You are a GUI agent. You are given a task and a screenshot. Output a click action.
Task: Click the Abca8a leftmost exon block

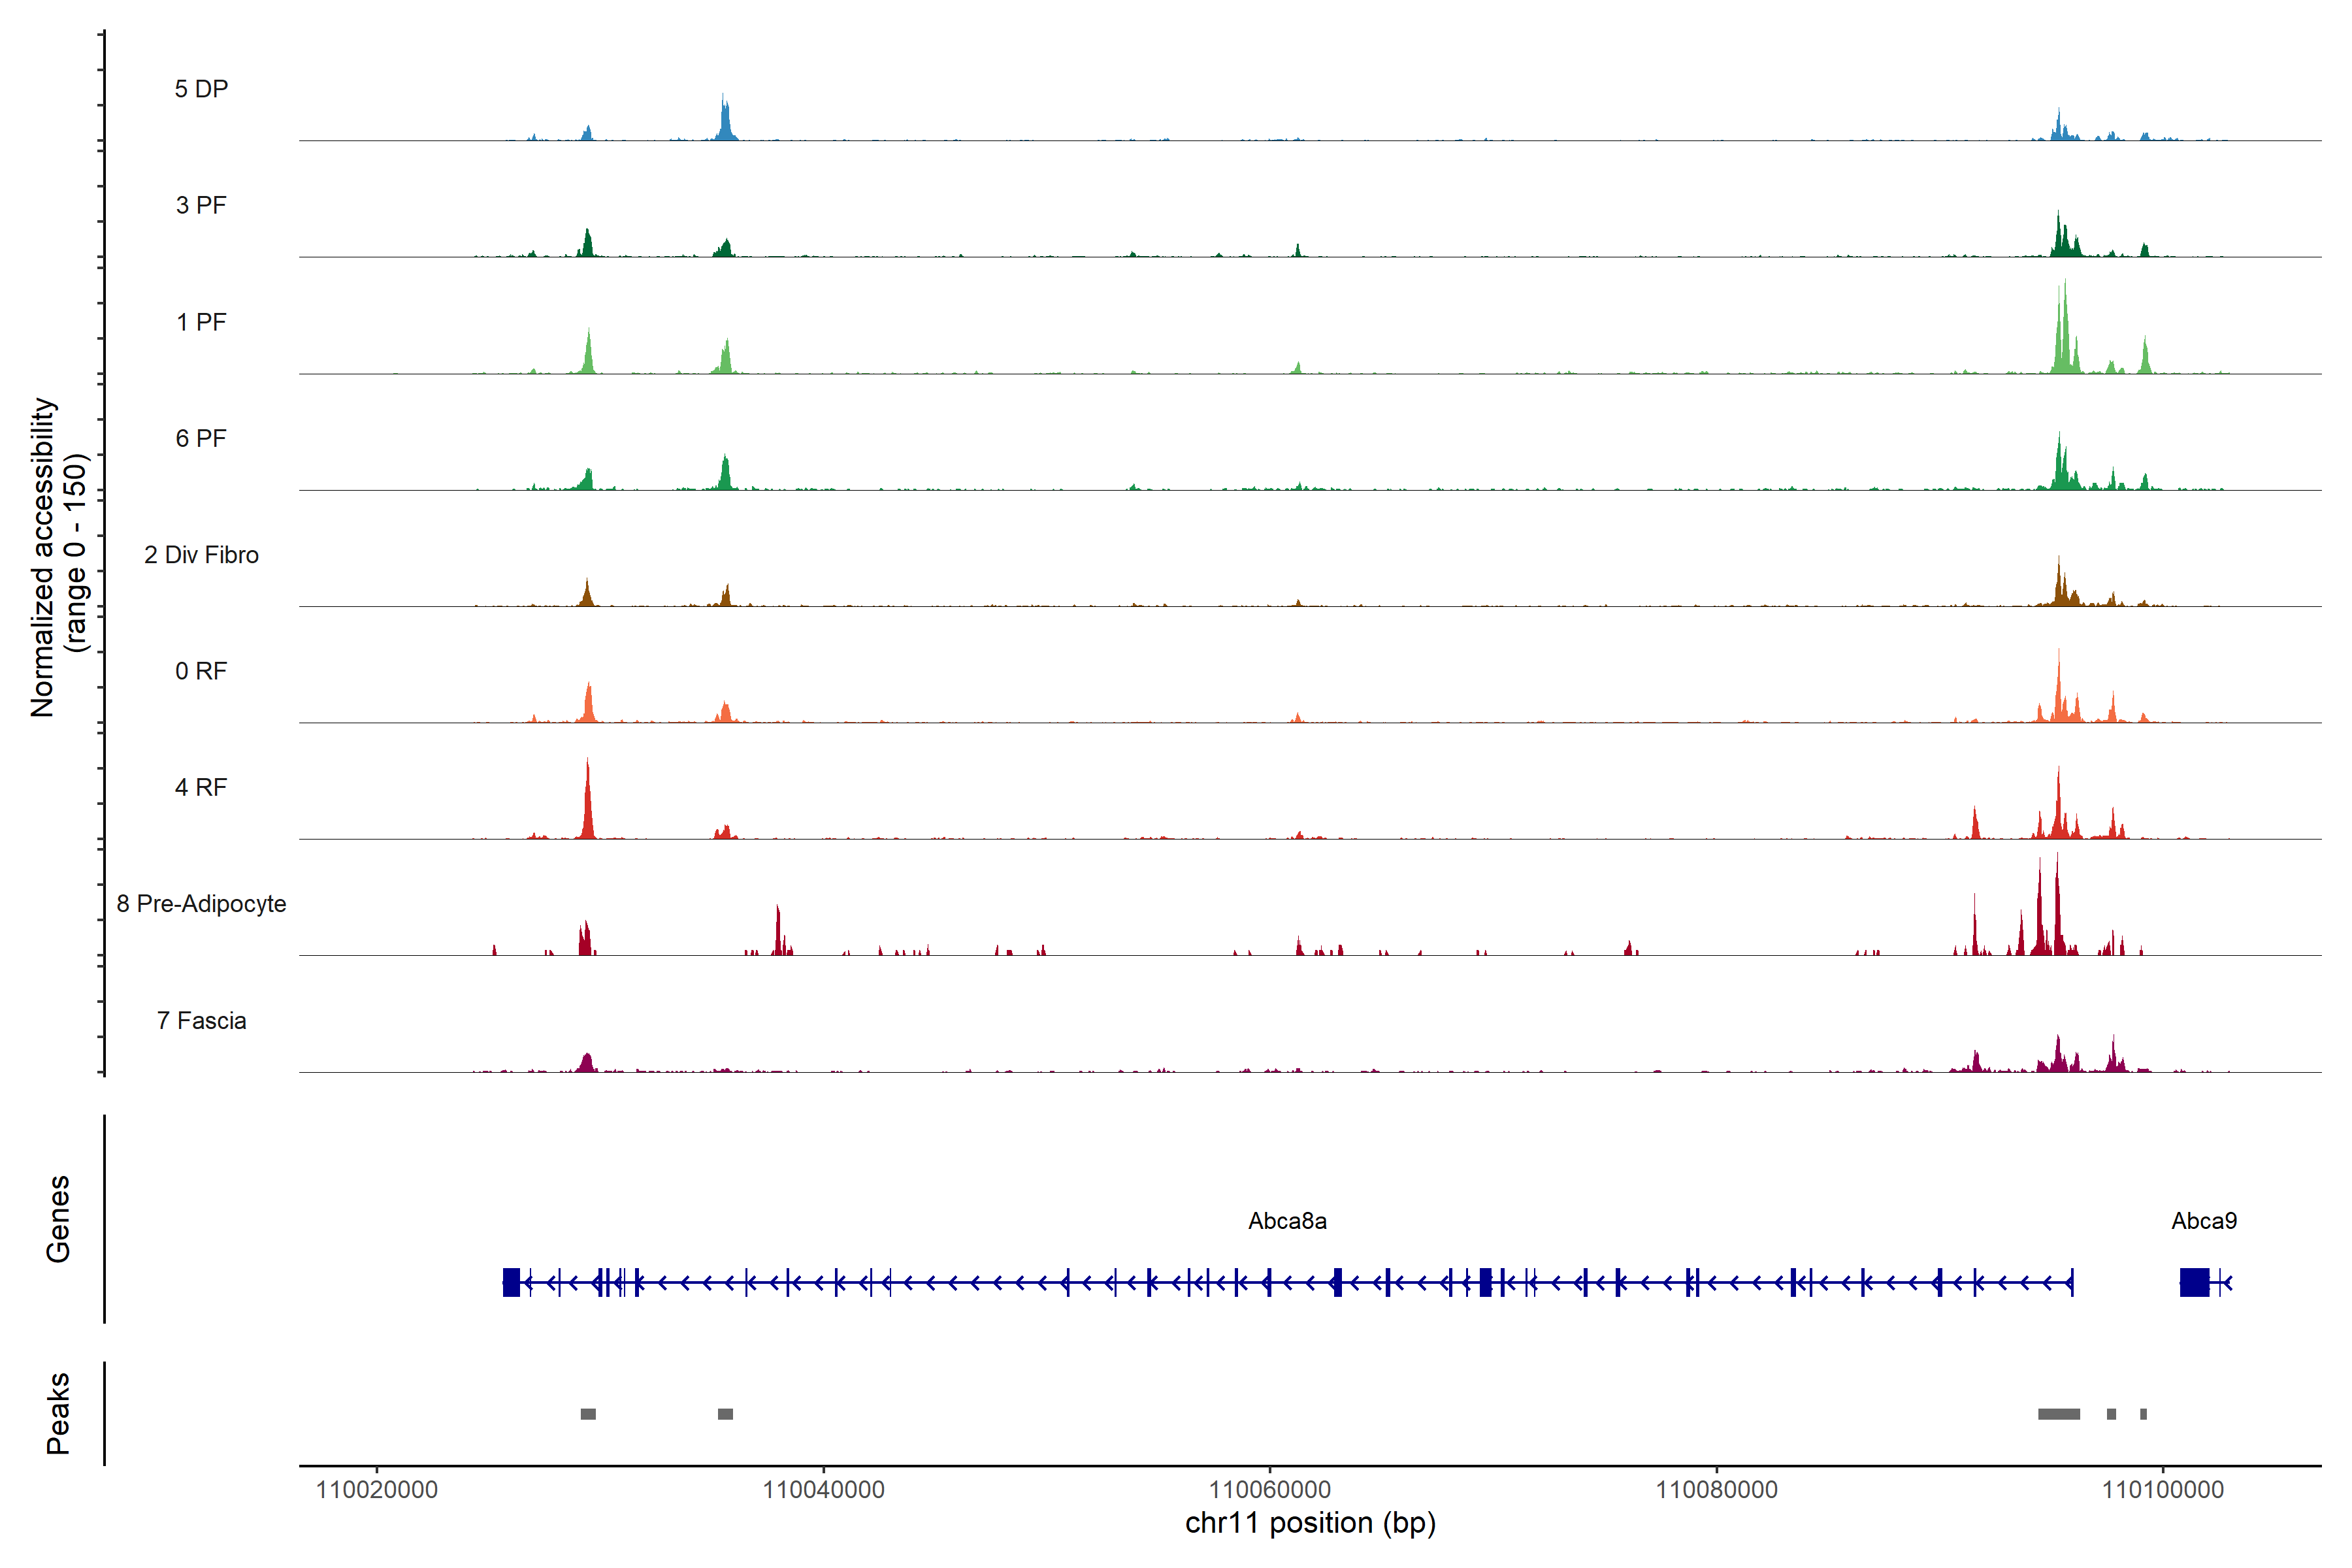[511, 1282]
